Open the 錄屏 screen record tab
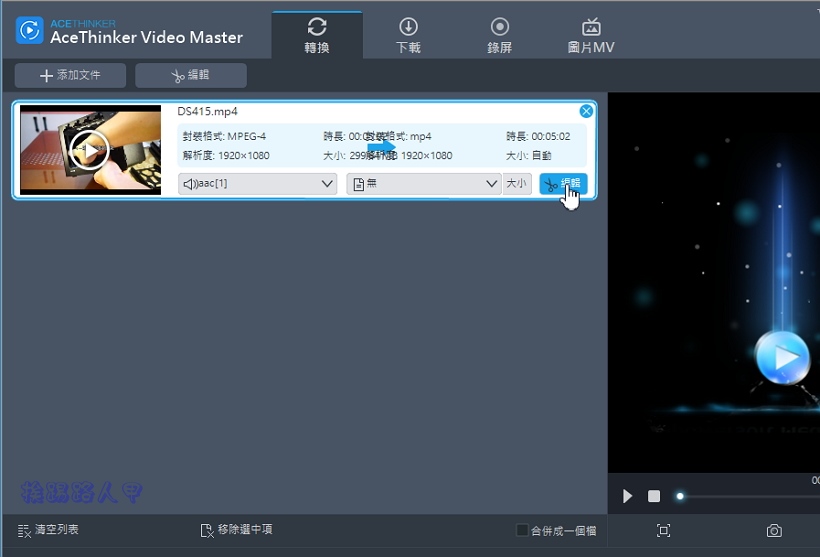This screenshot has width=820, height=557. (499, 35)
